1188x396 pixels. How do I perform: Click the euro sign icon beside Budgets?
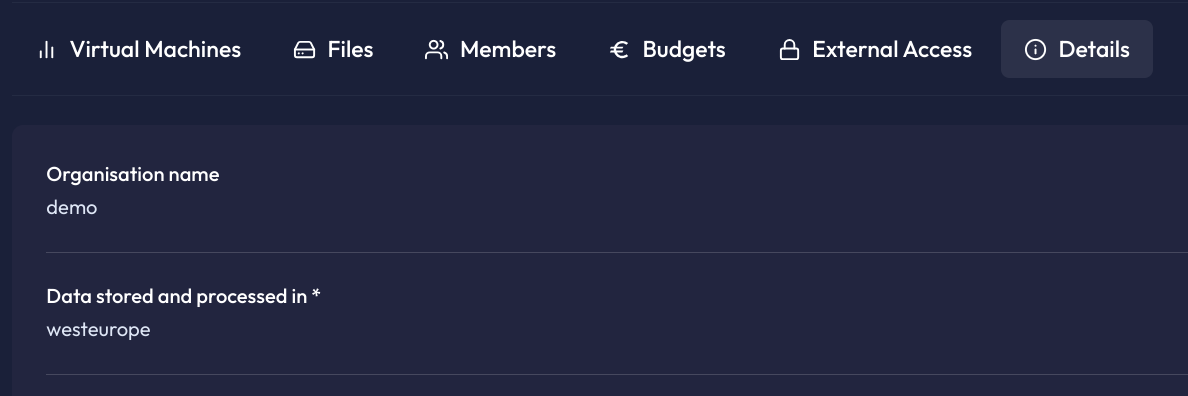pos(619,50)
